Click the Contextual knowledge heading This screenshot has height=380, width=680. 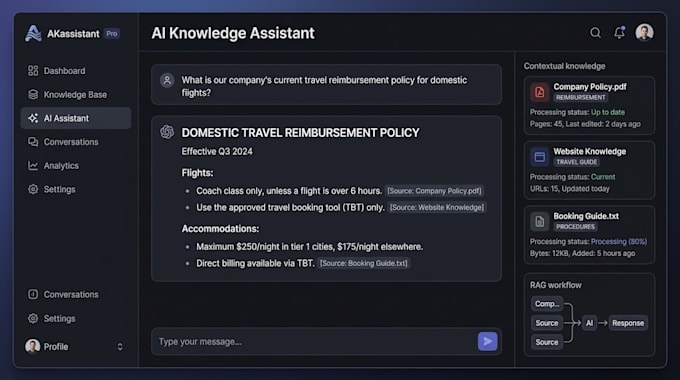coord(564,66)
